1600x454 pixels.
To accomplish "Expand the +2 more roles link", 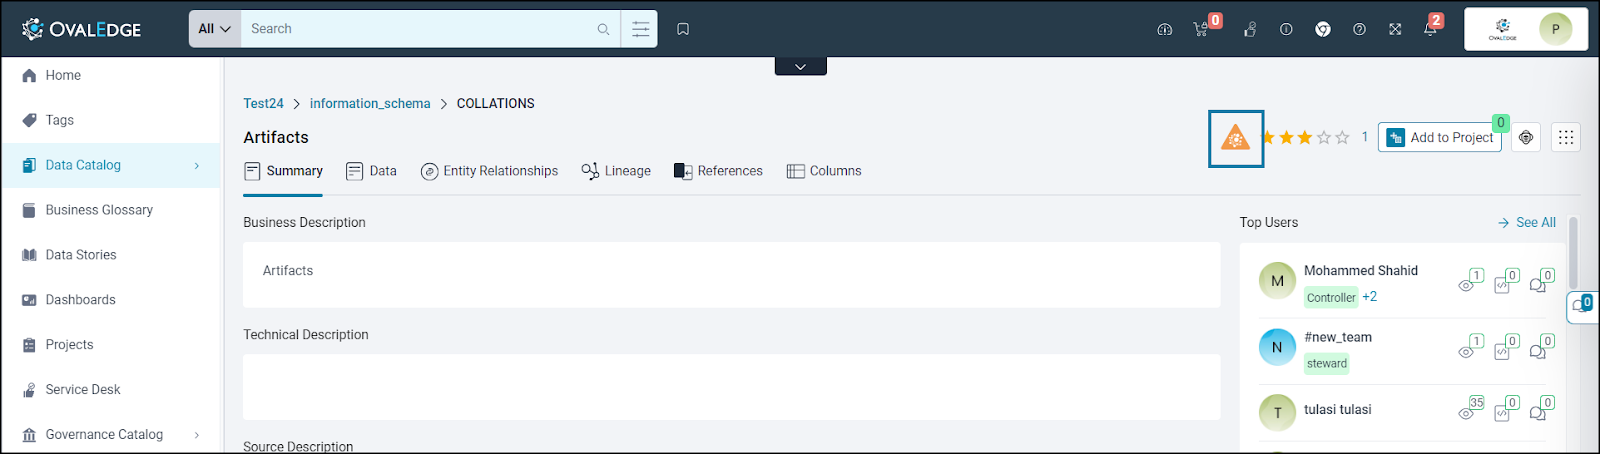I will click(1370, 297).
